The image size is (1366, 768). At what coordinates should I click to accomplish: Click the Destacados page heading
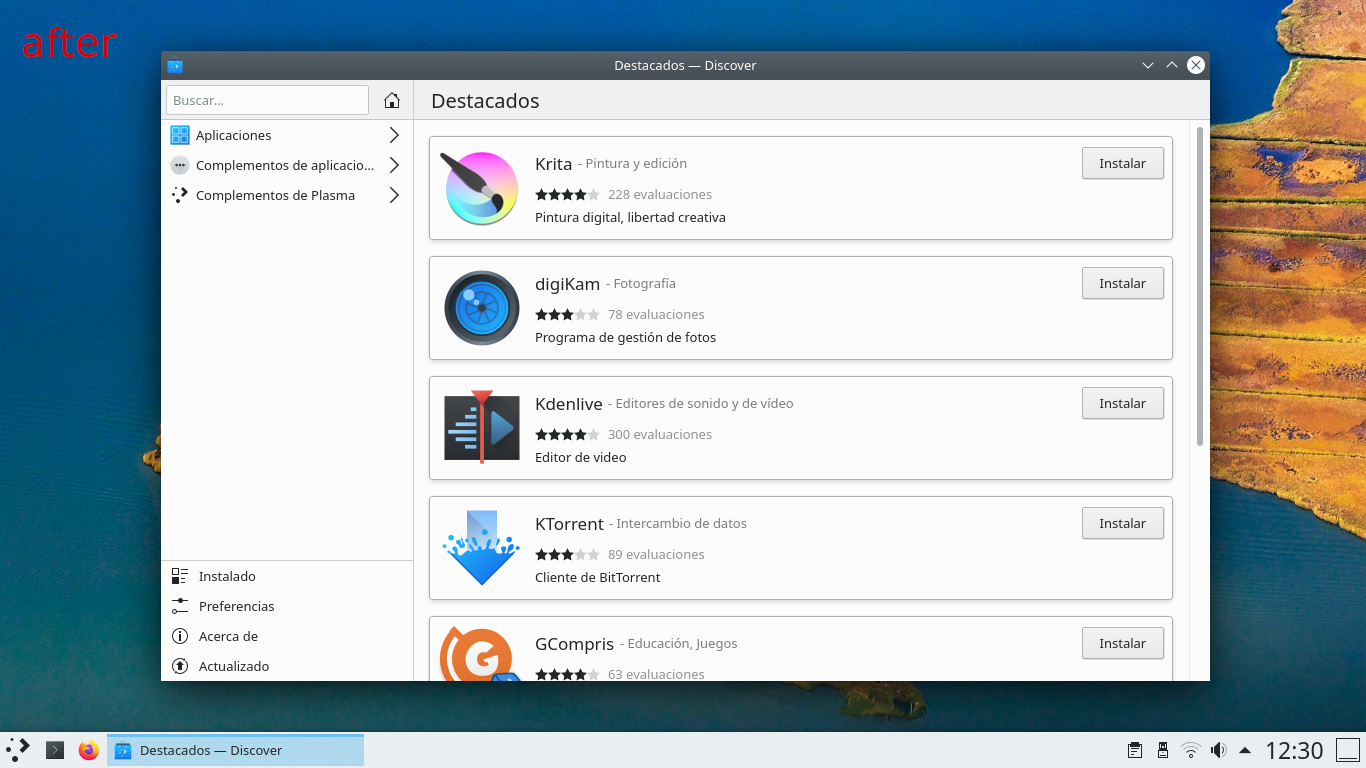click(484, 100)
